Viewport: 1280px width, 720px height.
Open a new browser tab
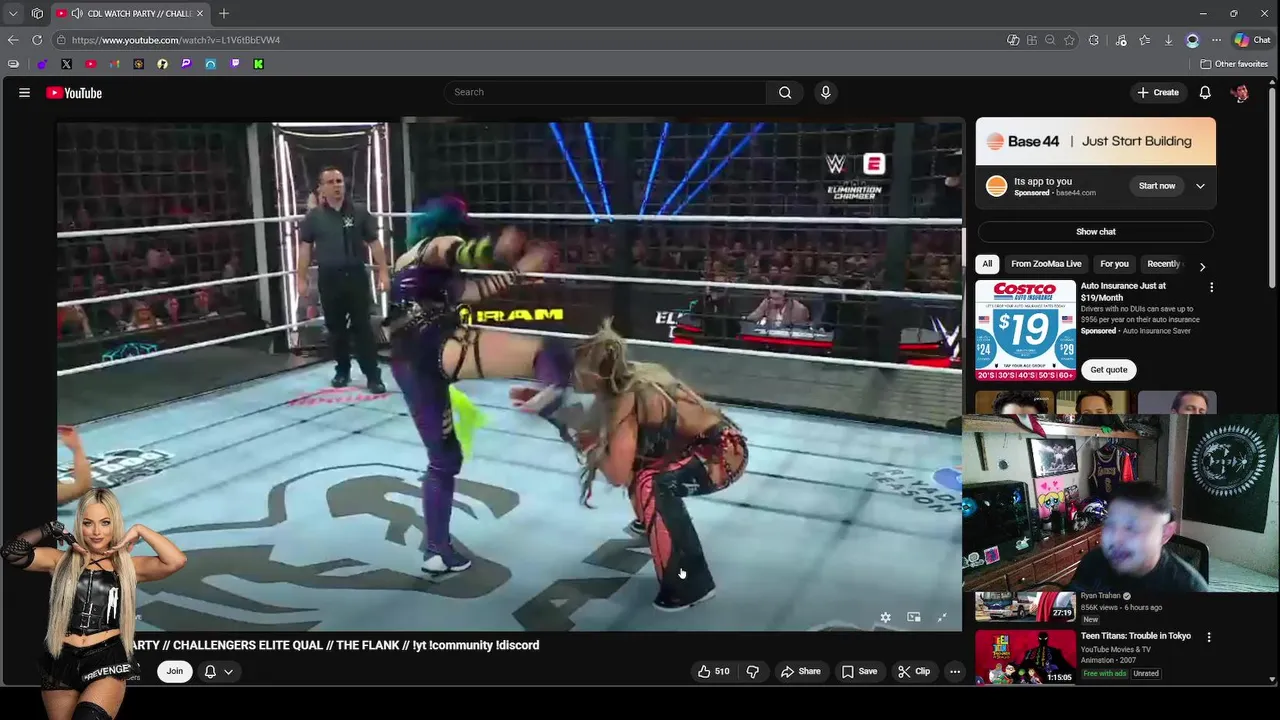[x=224, y=13]
